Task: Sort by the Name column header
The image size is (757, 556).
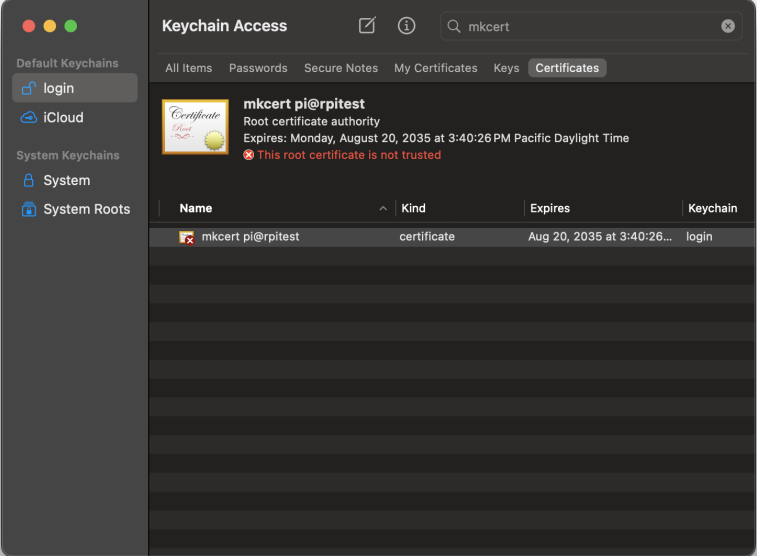Action: (x=196, y=208)
